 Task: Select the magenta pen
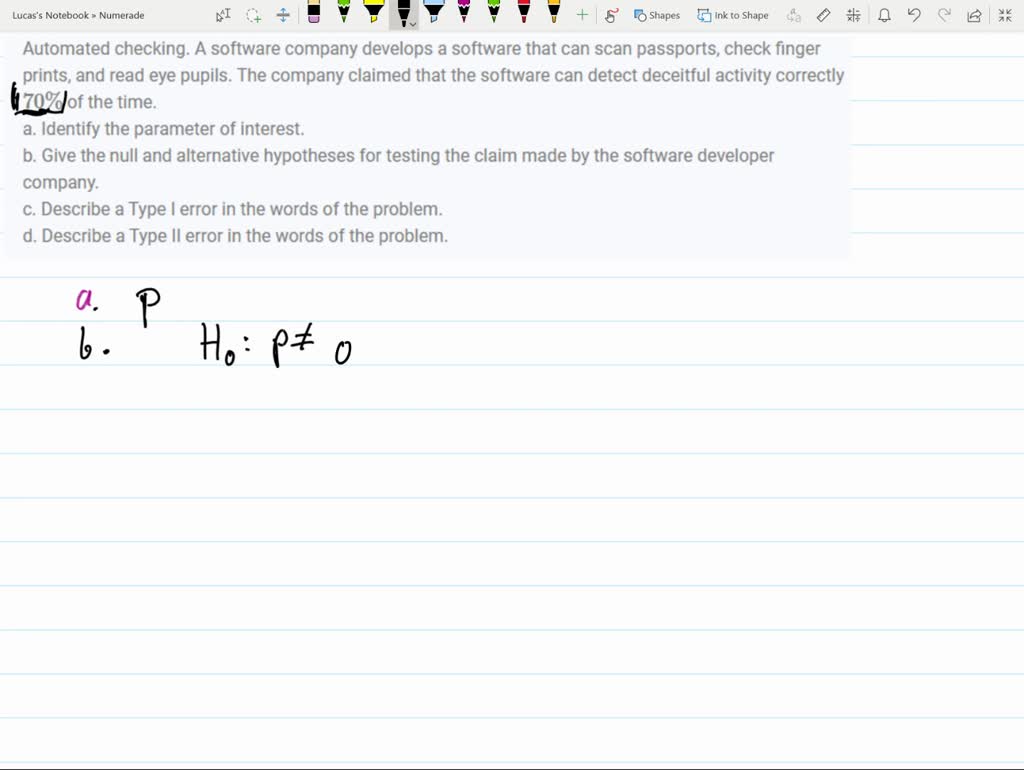point(464,12)
